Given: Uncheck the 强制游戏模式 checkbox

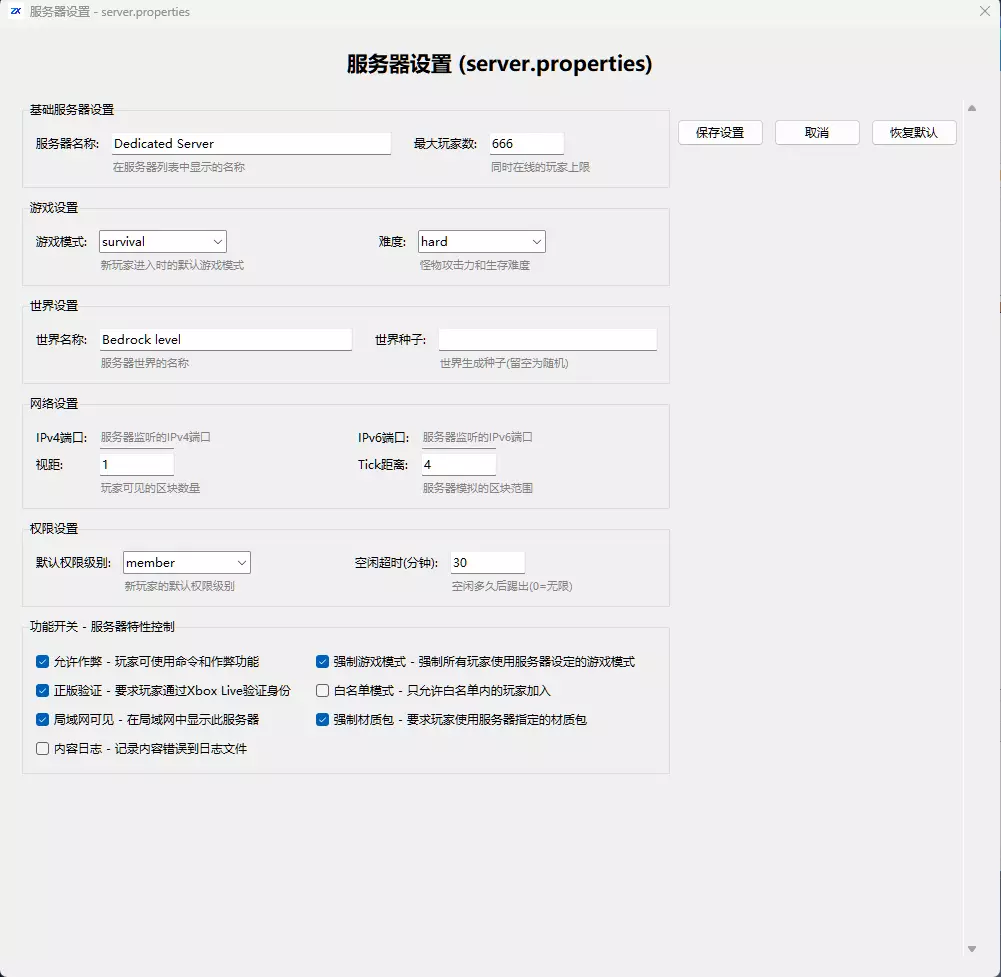Looking at the screenshot, I should [x=322, y=662].
